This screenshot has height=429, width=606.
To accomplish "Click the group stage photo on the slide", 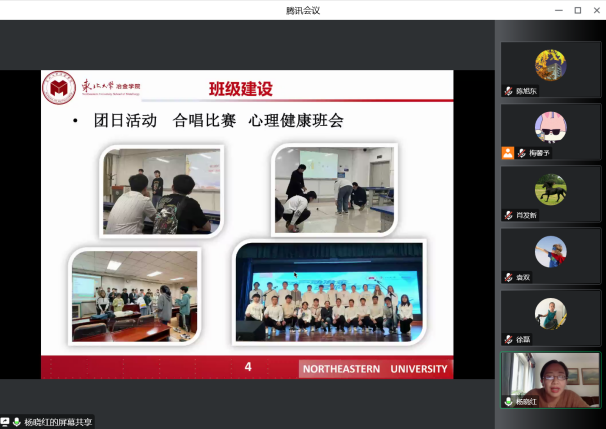I will (329, 292).
